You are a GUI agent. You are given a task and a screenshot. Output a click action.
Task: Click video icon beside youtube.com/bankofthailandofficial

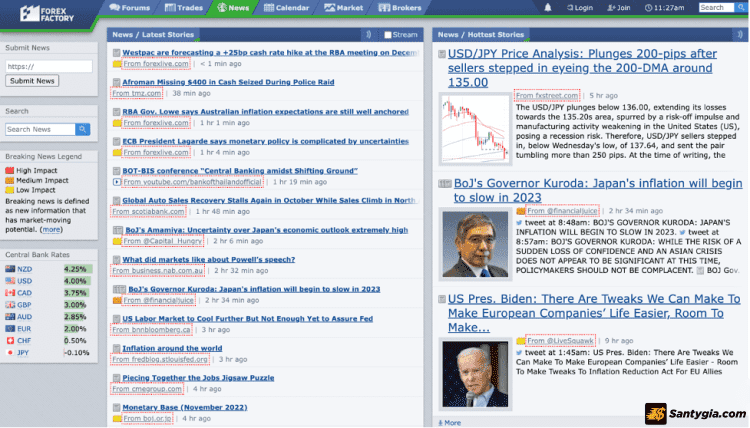click(116, 182)
